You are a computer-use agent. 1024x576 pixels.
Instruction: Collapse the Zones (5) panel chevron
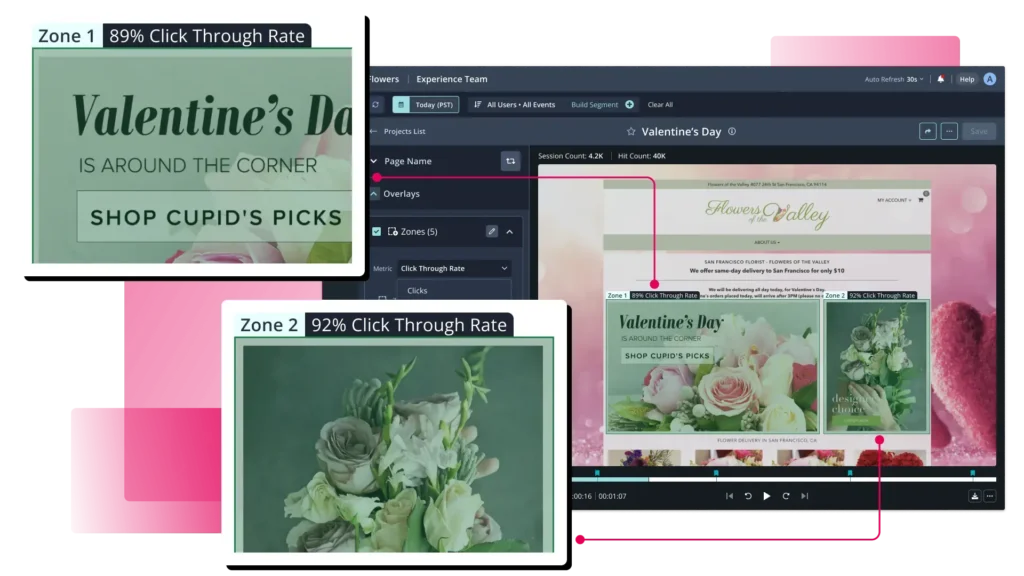tap(510, 231)
